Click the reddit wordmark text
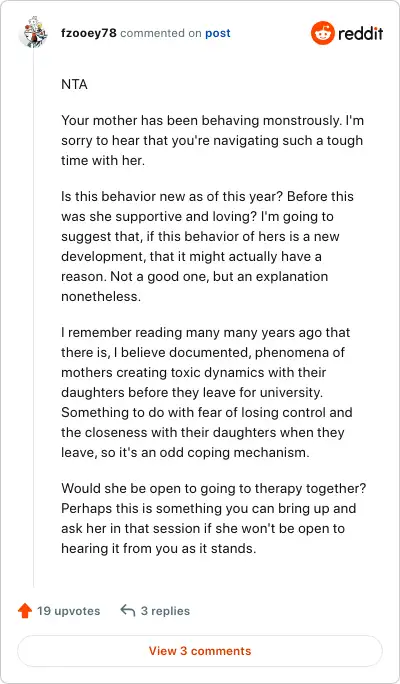Viewport: 400px width, 684px height. click(360, 33)
